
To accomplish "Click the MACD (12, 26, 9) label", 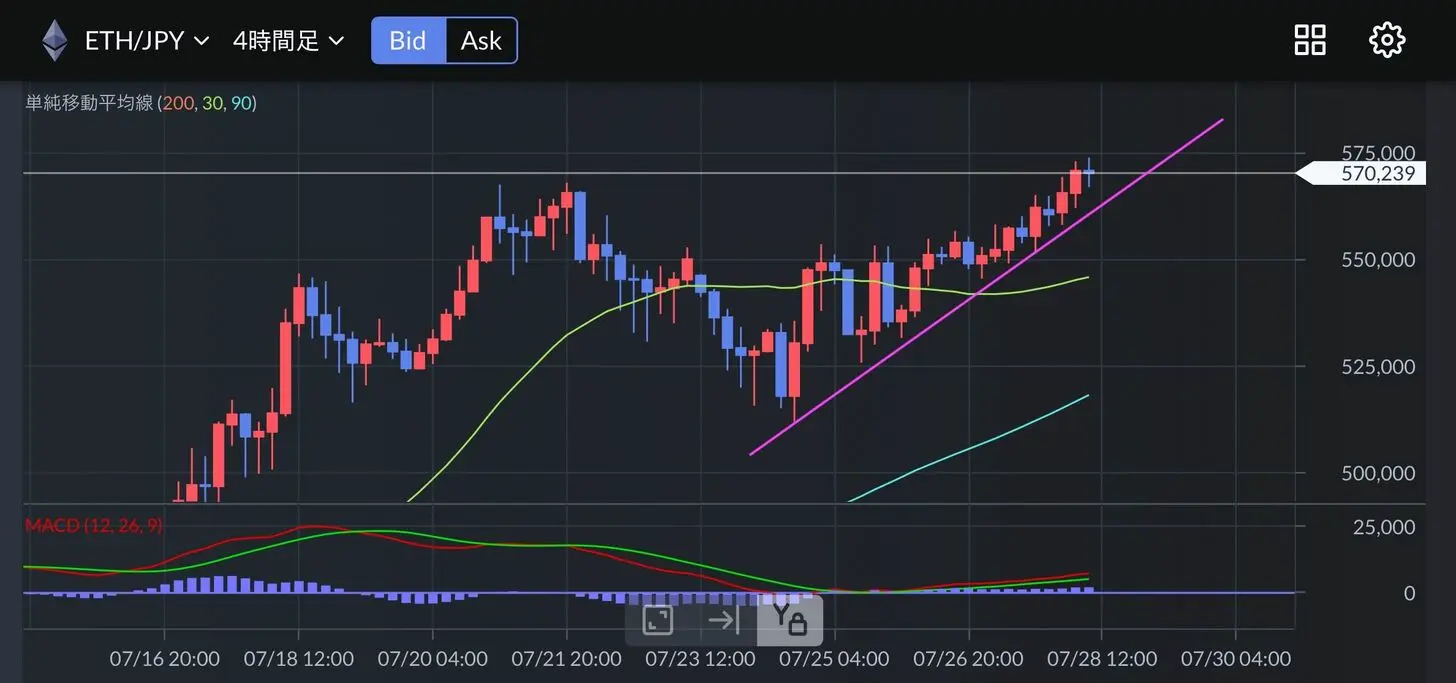I will pyautogui.click(x=94, y=525).
